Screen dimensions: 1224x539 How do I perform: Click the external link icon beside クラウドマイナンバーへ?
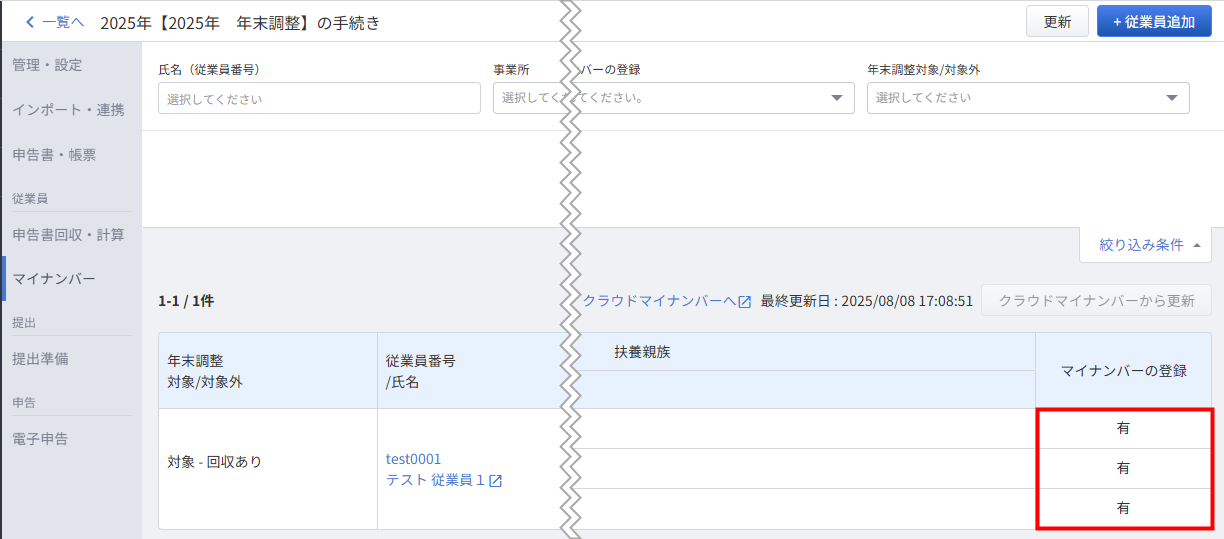pos(745,301)
